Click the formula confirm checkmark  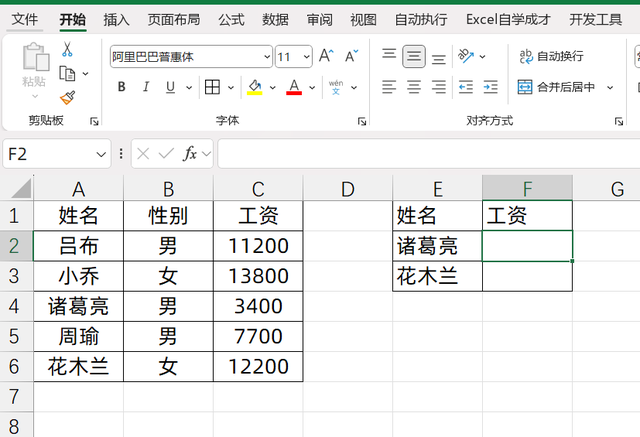(166, 154)
